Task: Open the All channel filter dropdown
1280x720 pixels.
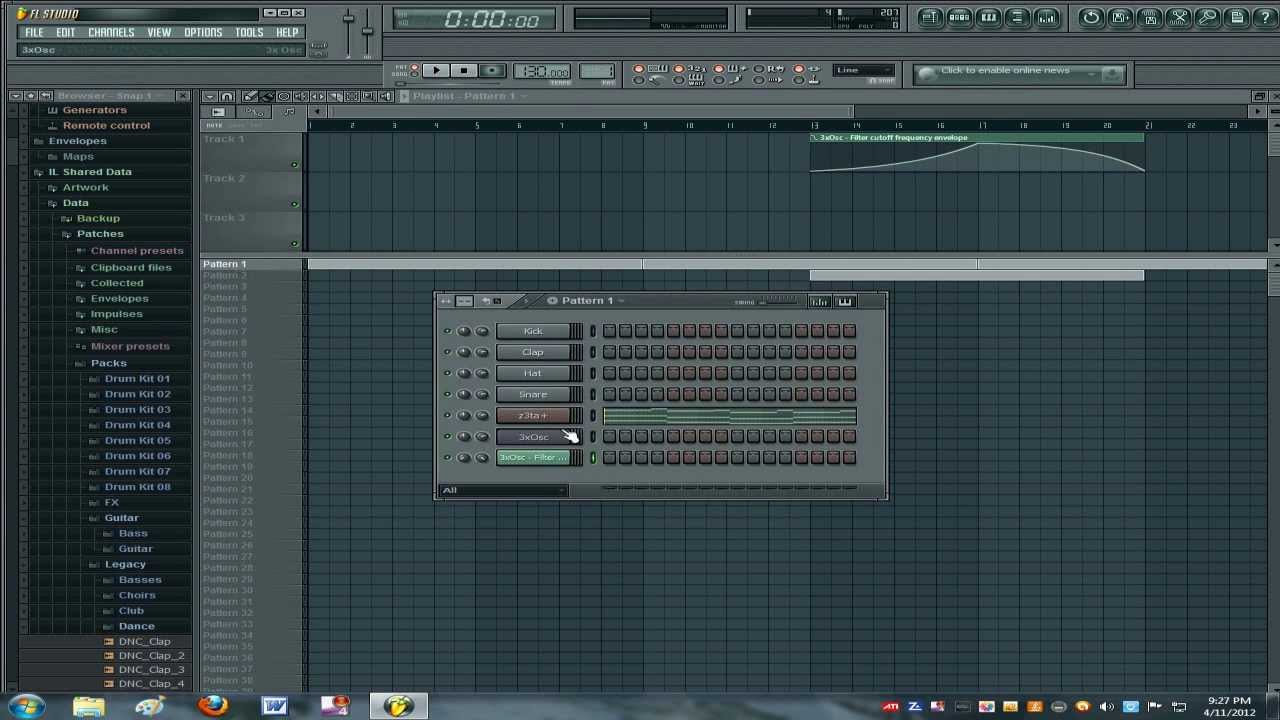Action: pos(505,490)
